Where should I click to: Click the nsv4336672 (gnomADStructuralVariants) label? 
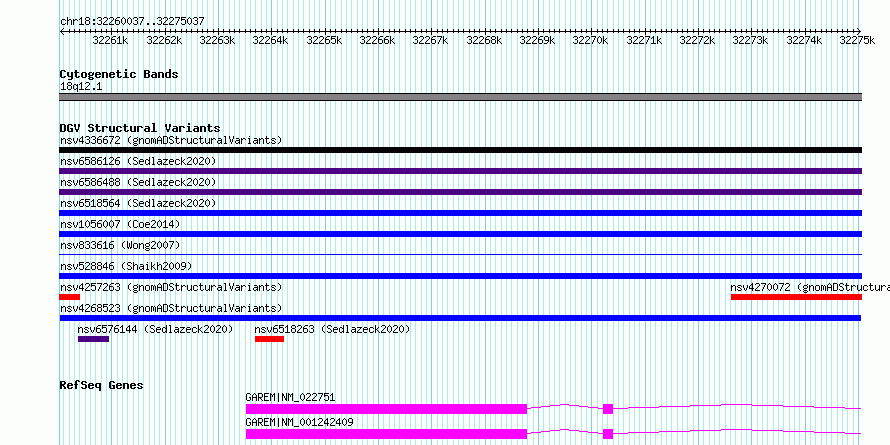point(171,140)
